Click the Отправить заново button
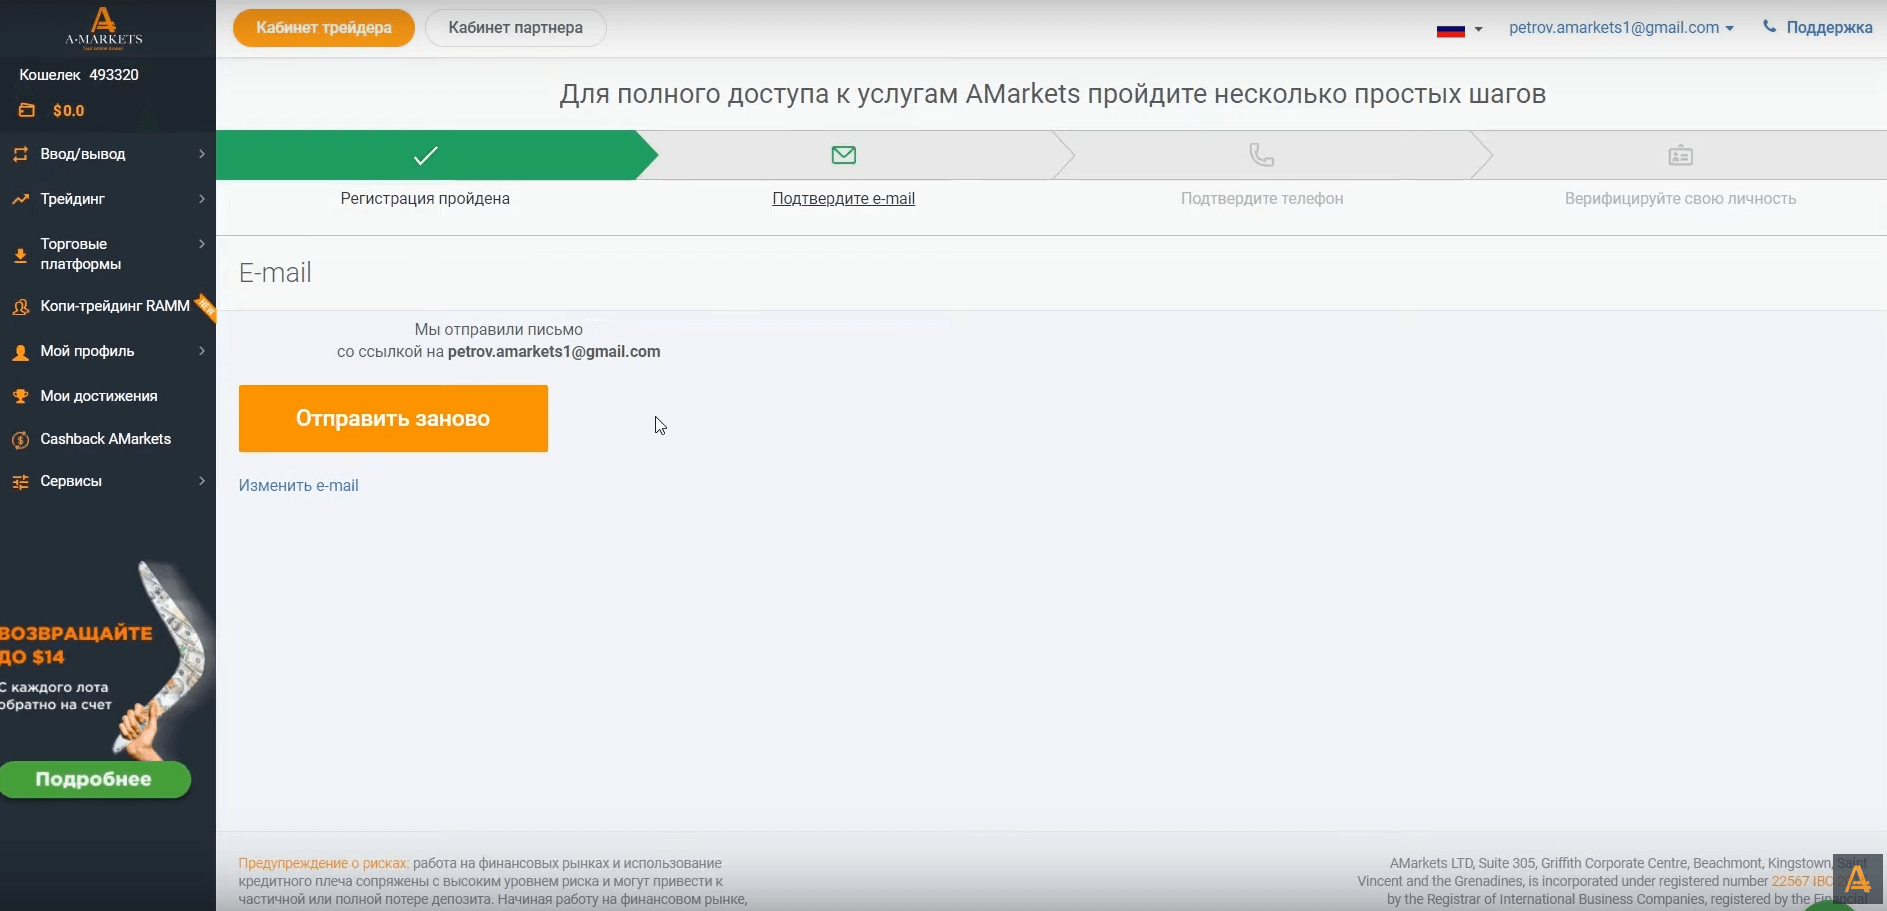The image size is (1887, 911). click(393, 418)
